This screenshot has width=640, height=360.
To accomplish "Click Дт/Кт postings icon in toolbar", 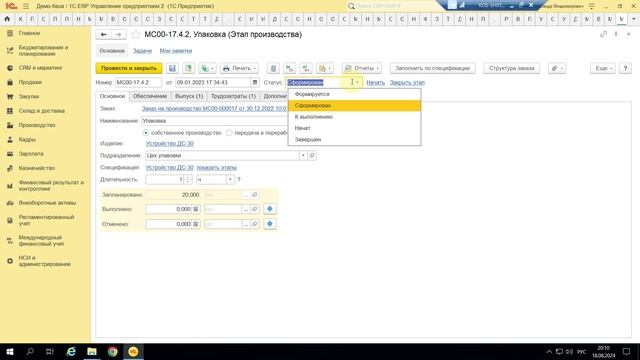I will click(x=290, y=68).
